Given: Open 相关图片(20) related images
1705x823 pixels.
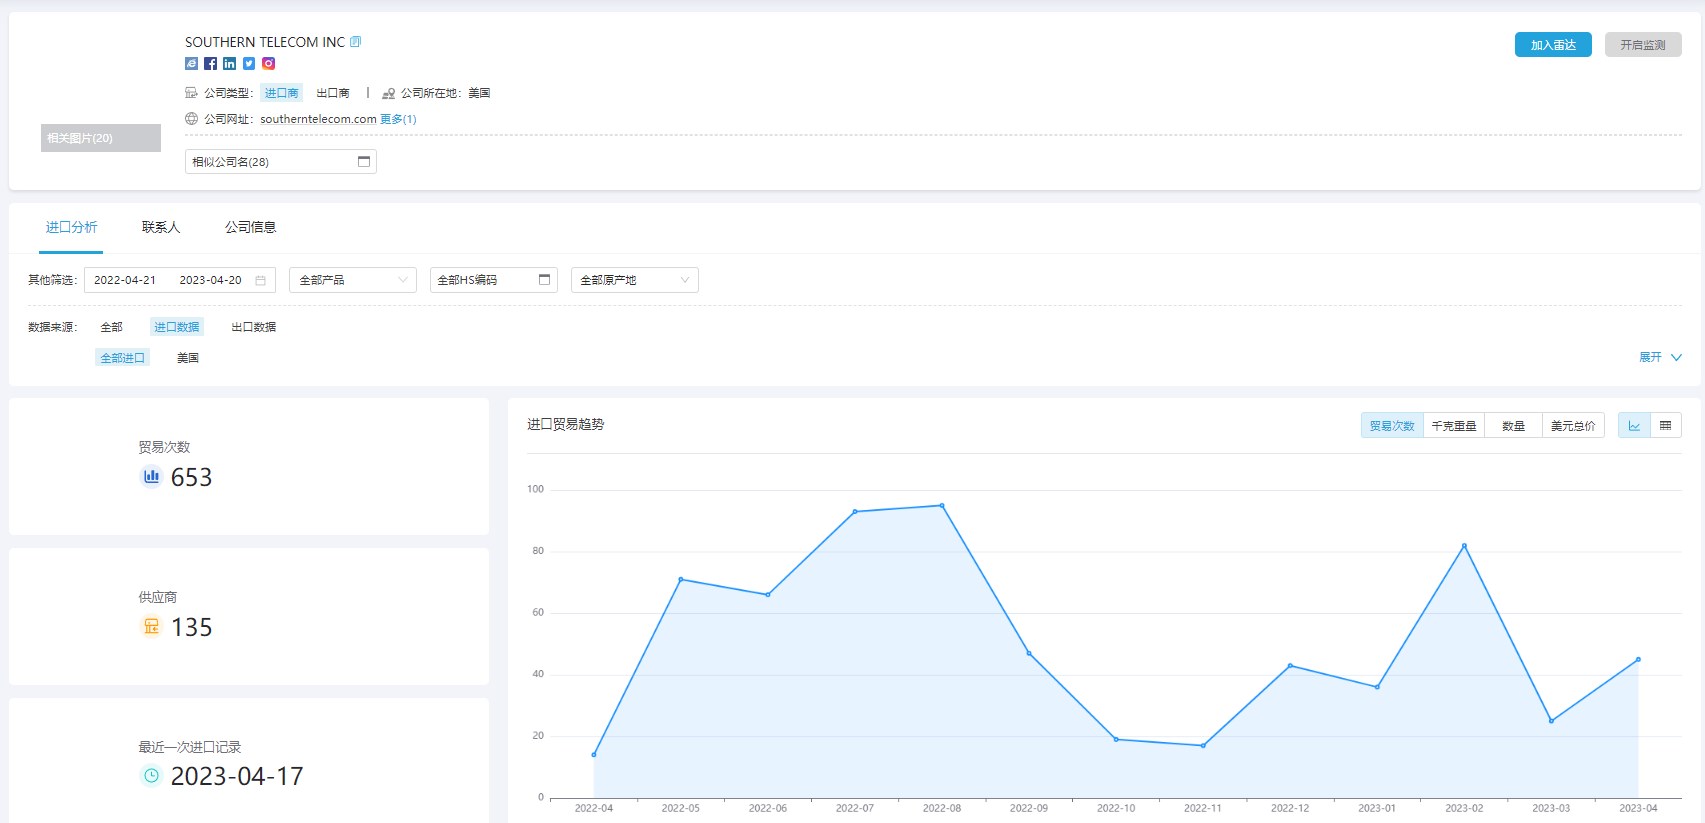Looking at the screenshot, I should point(100,138).
